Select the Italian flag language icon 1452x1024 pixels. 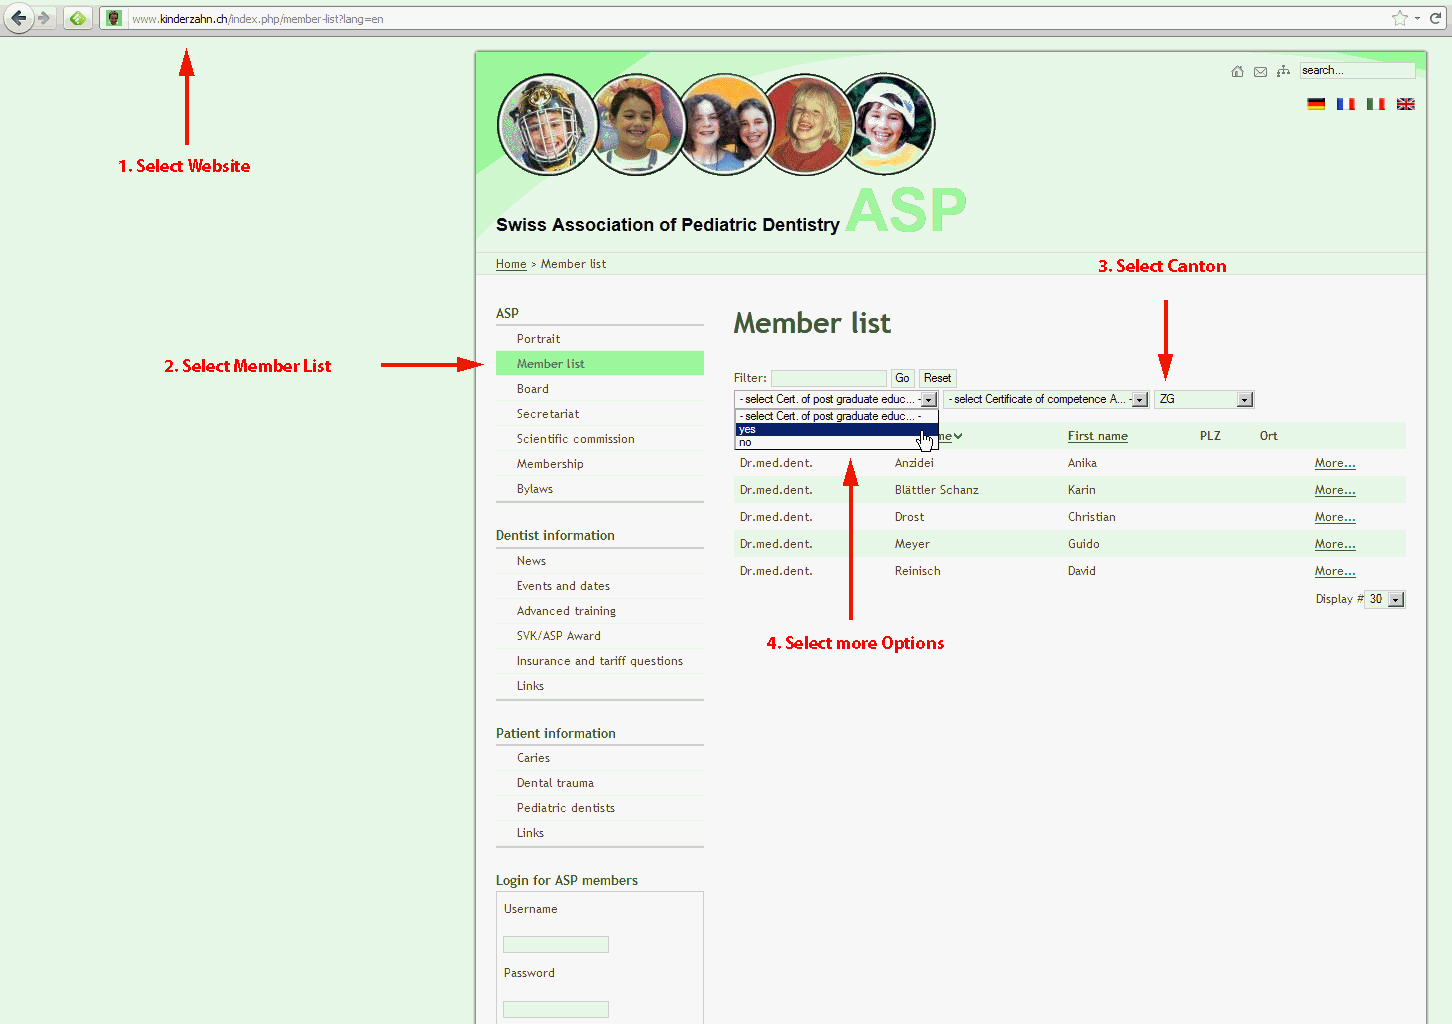pos(1376,104)
